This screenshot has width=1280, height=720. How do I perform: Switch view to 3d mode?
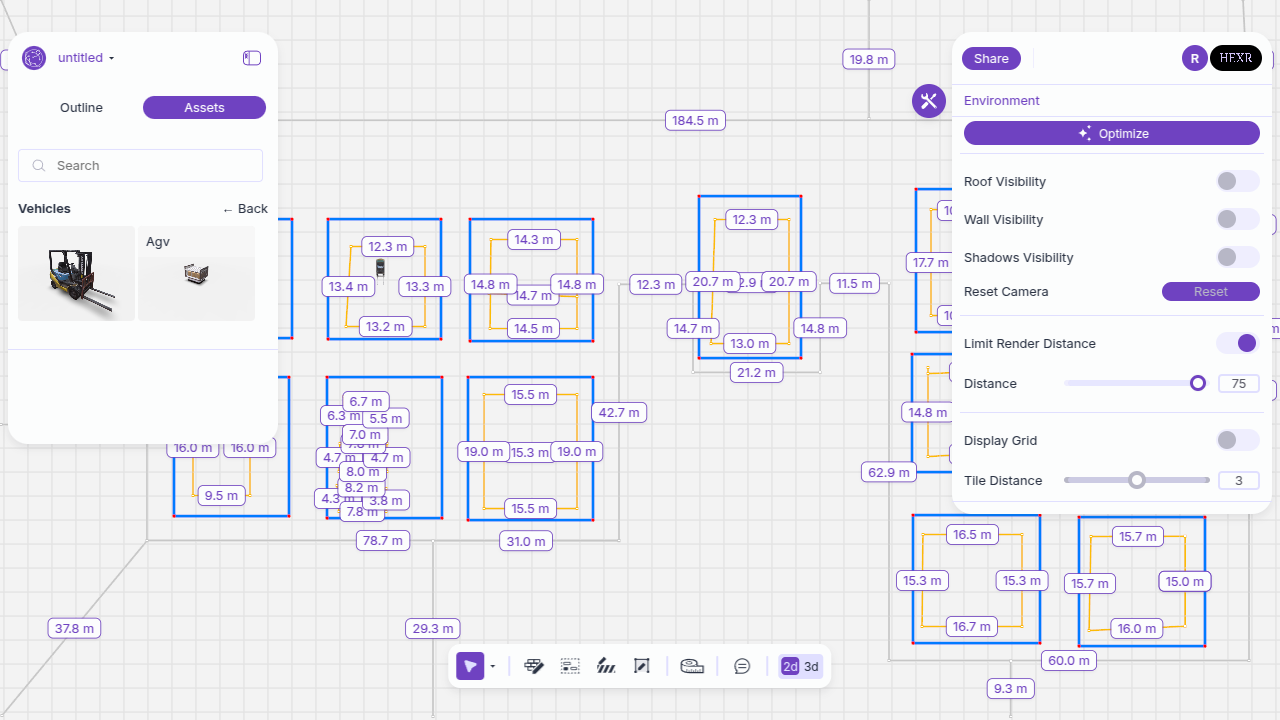click(811, 667)
